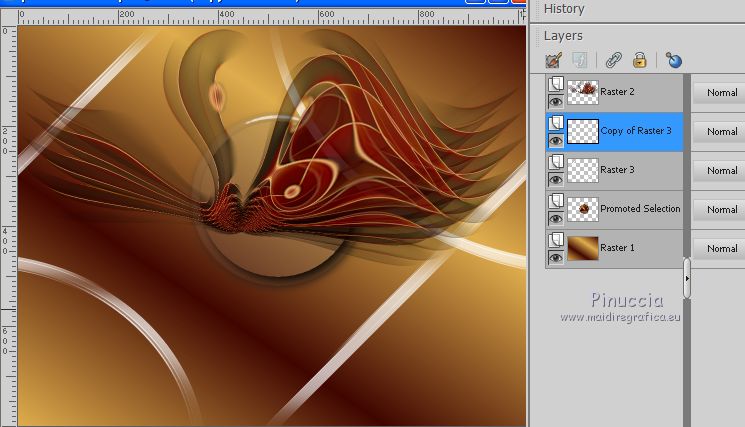Click the New Raster Layer icon
Screen dimensions: 745x427
[554, 61]
